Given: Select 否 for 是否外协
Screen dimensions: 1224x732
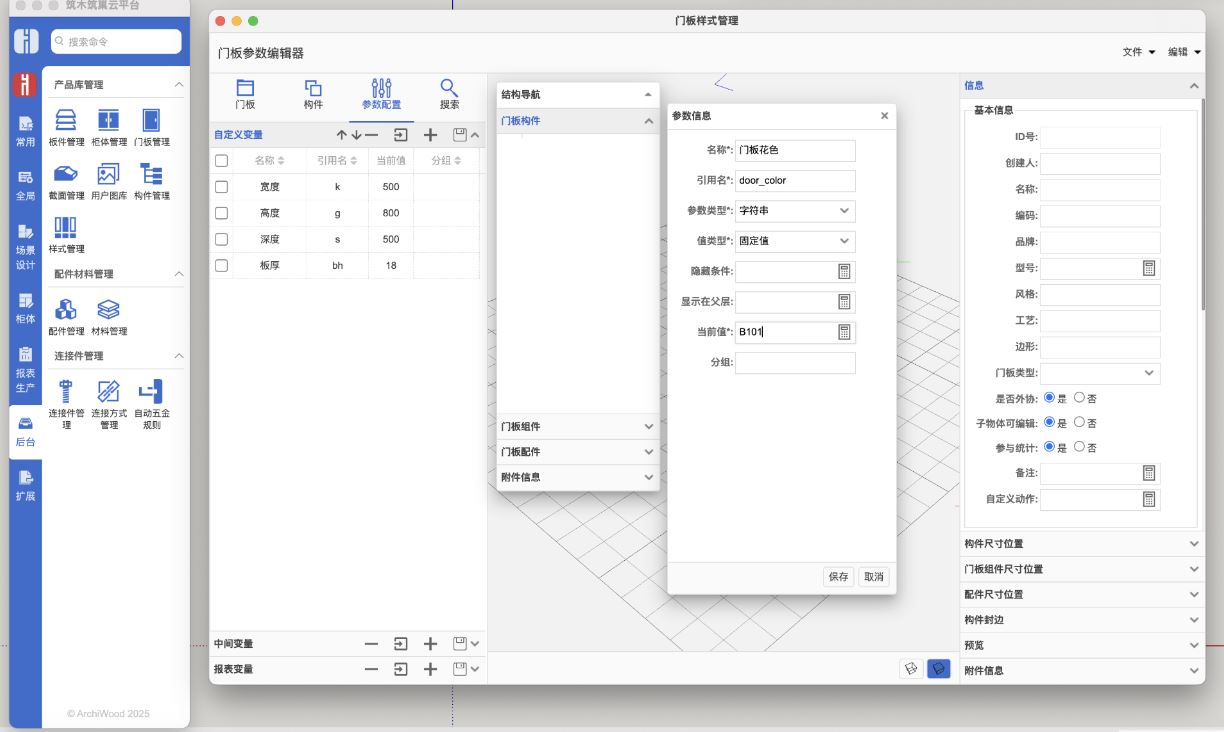Looking at the screenshot, I should pos(1079,397).
